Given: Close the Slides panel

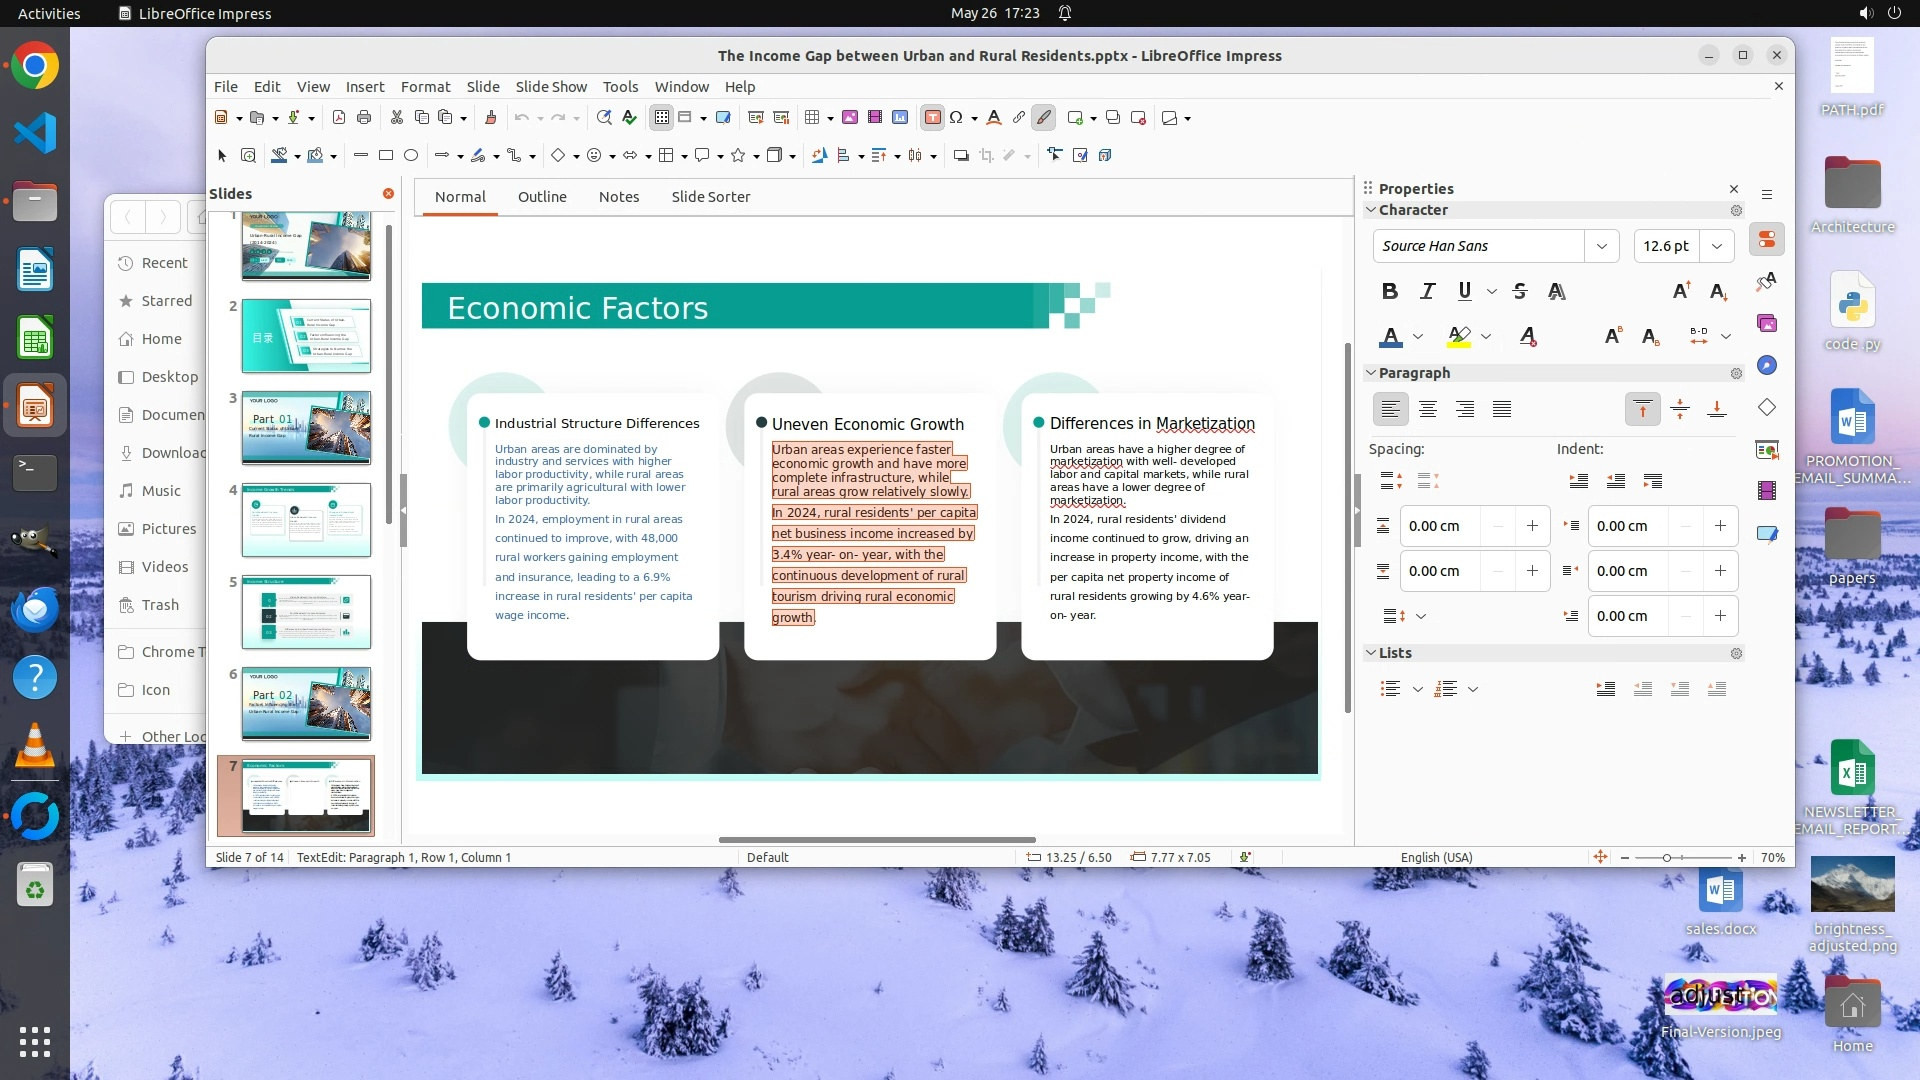Looking at the screenshot, I should coord(388,194).
